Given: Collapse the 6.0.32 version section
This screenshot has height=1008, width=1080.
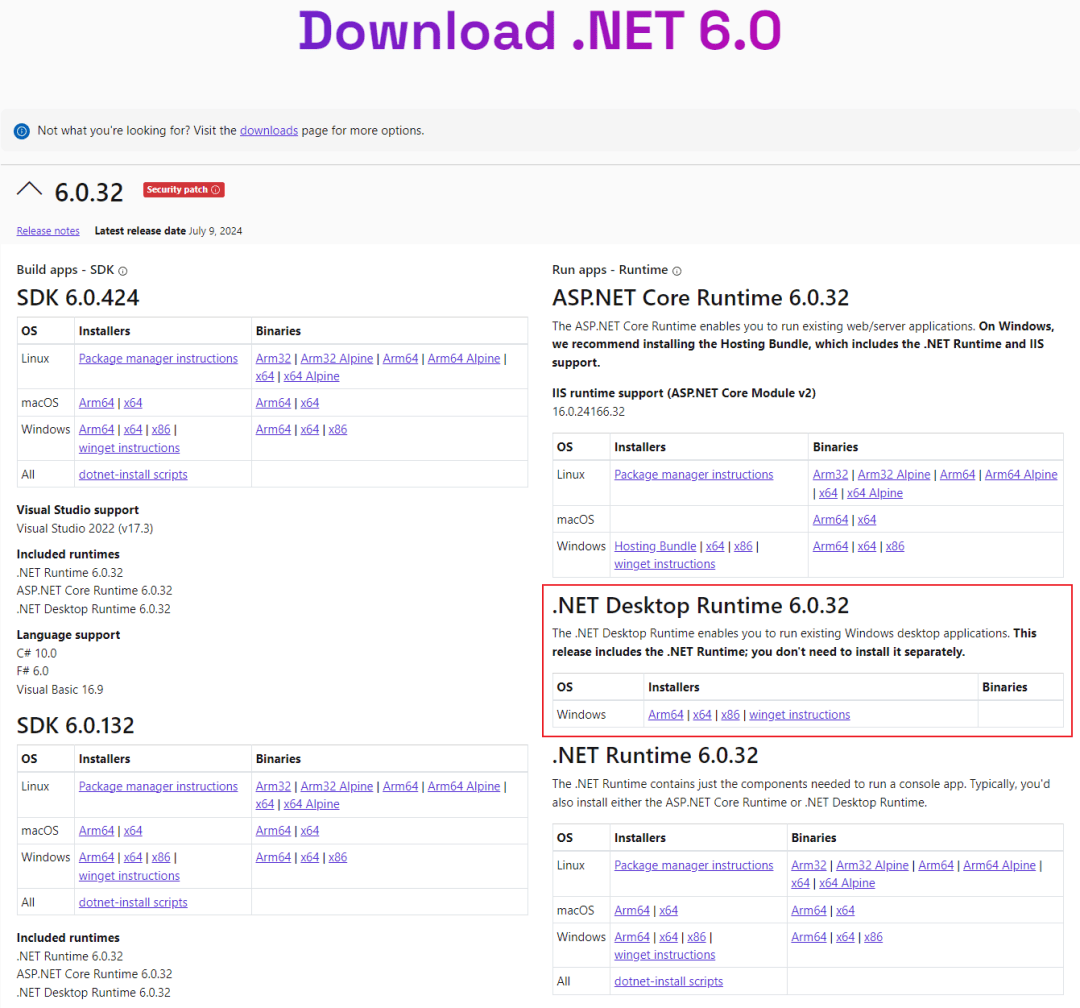Looking at the screenshot, I should 28,186.
